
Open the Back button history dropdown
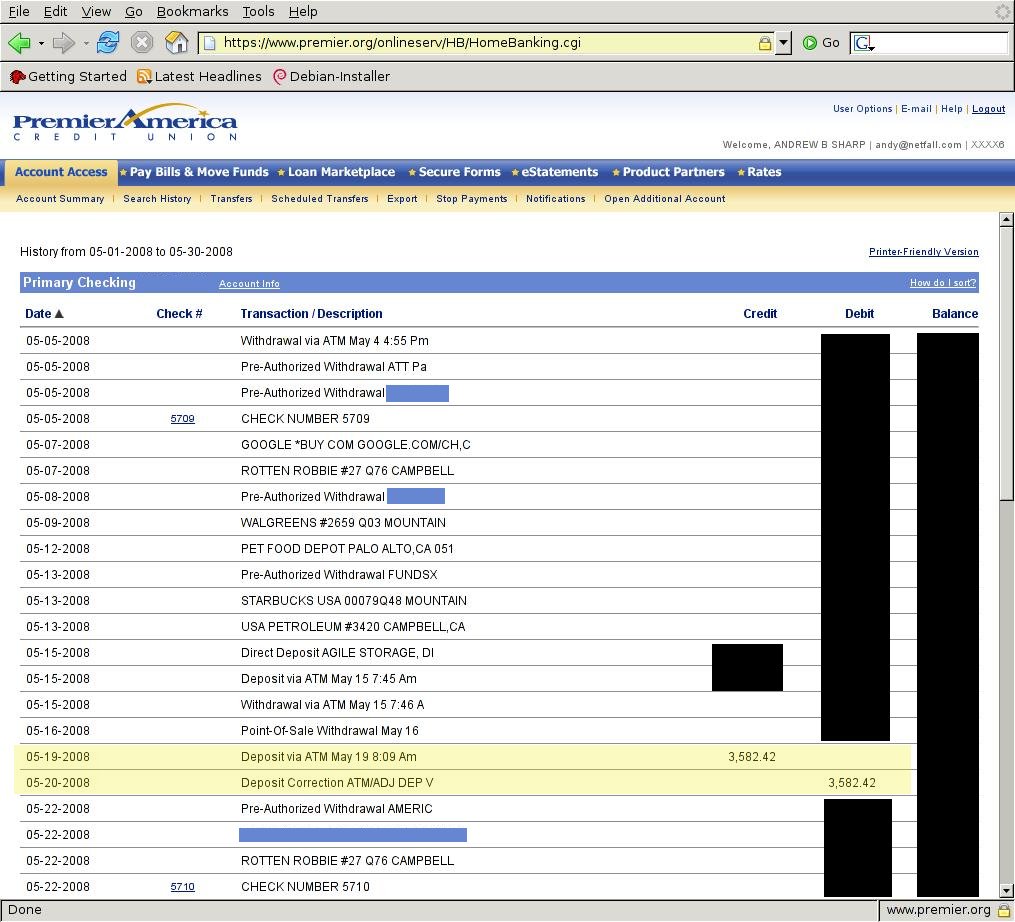pos(41,43)
